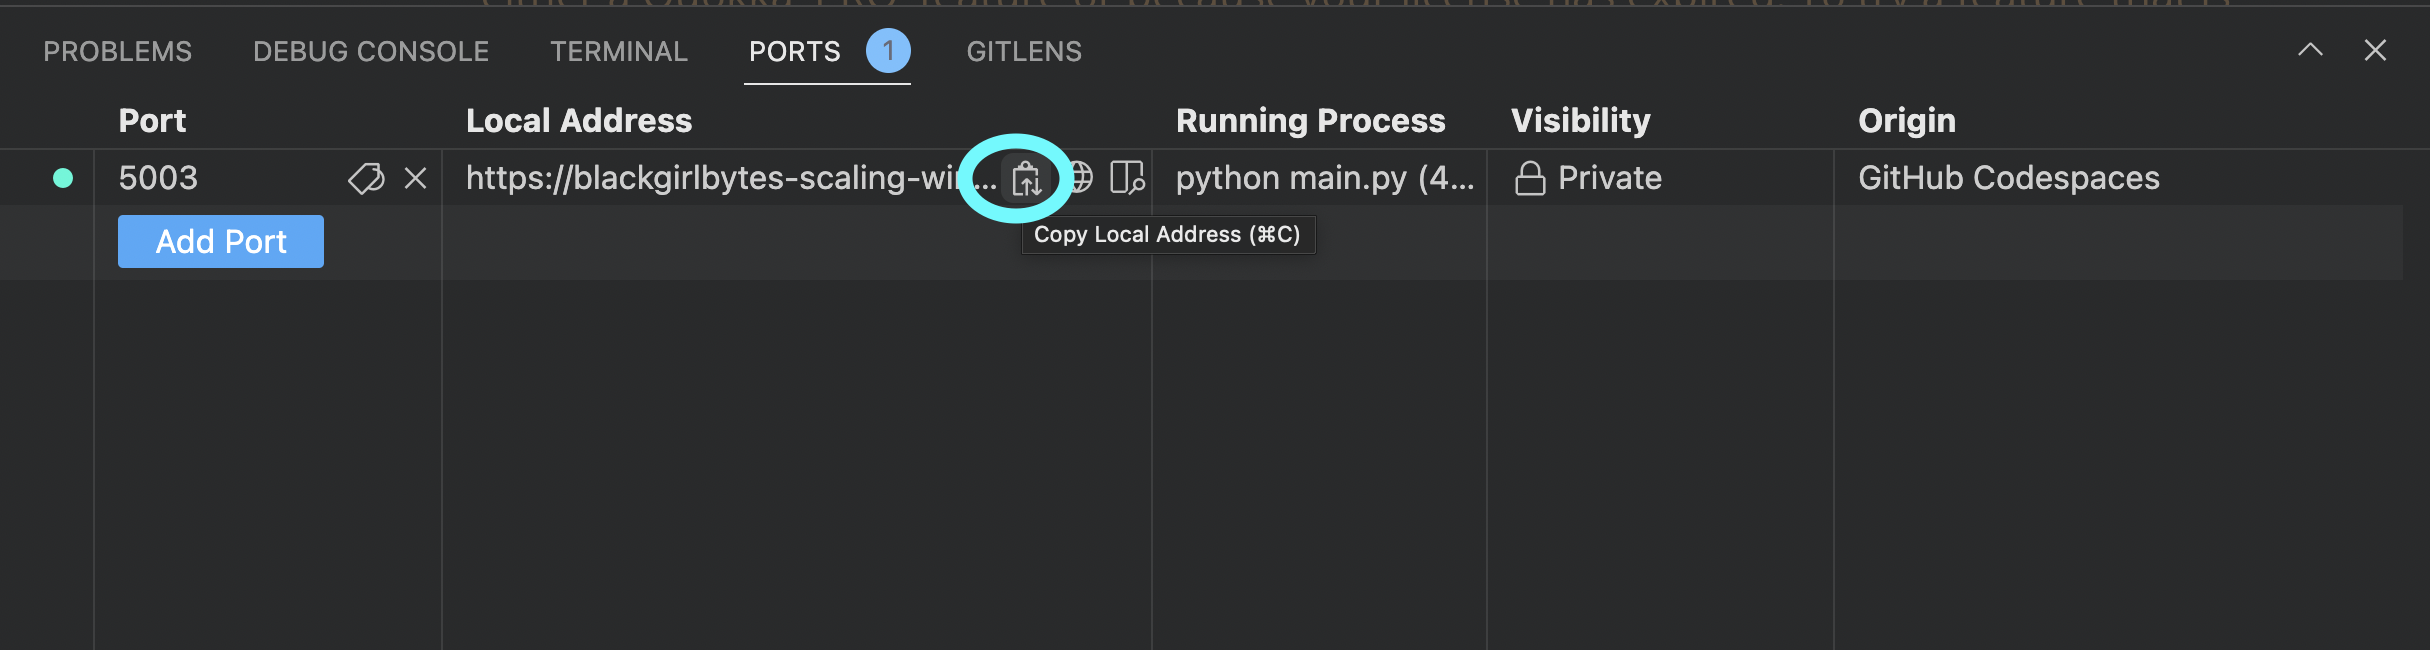The image size is (2430, 650).
Task: Open forwarded port in browser via globe icon
Action: click(x=1080, y=177)
